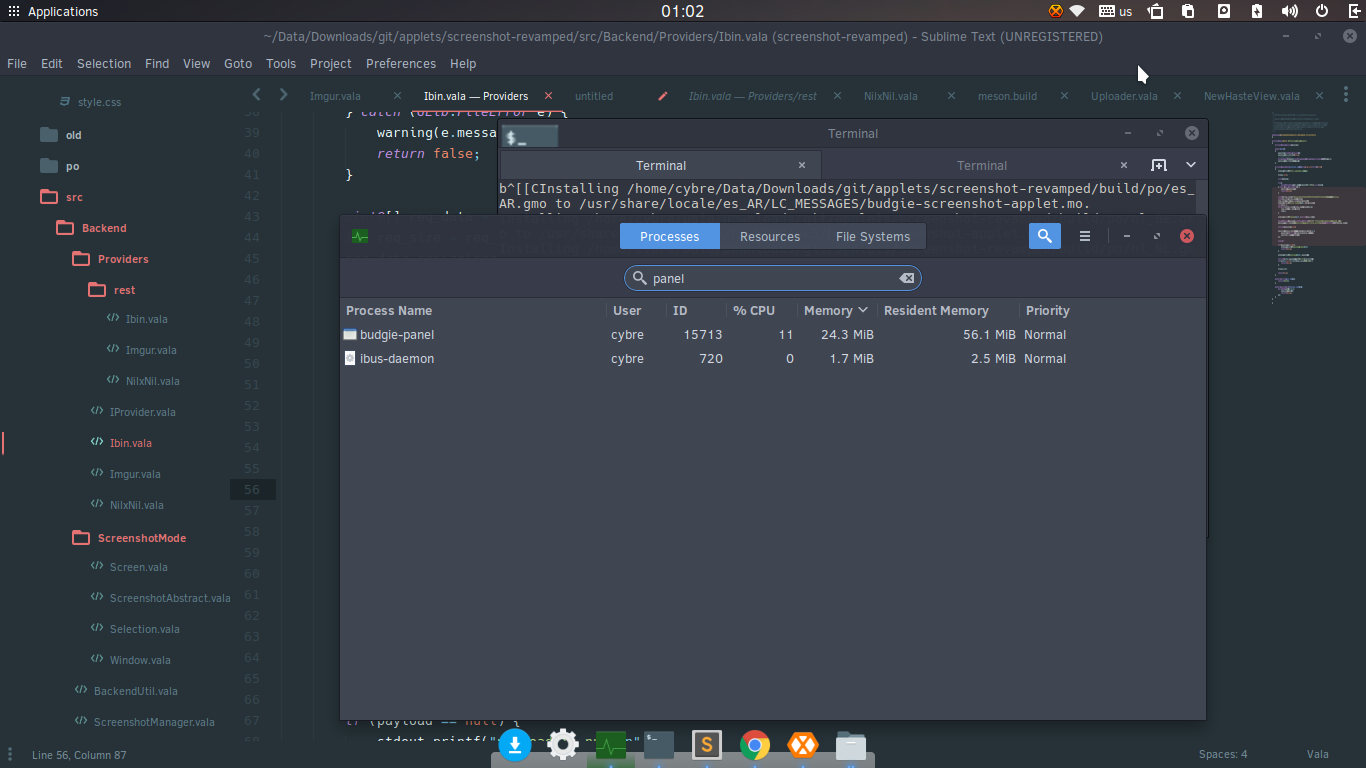Open the power button in the tray
The height and width of the screenshot is (768, 1366).
[1322, 11]
